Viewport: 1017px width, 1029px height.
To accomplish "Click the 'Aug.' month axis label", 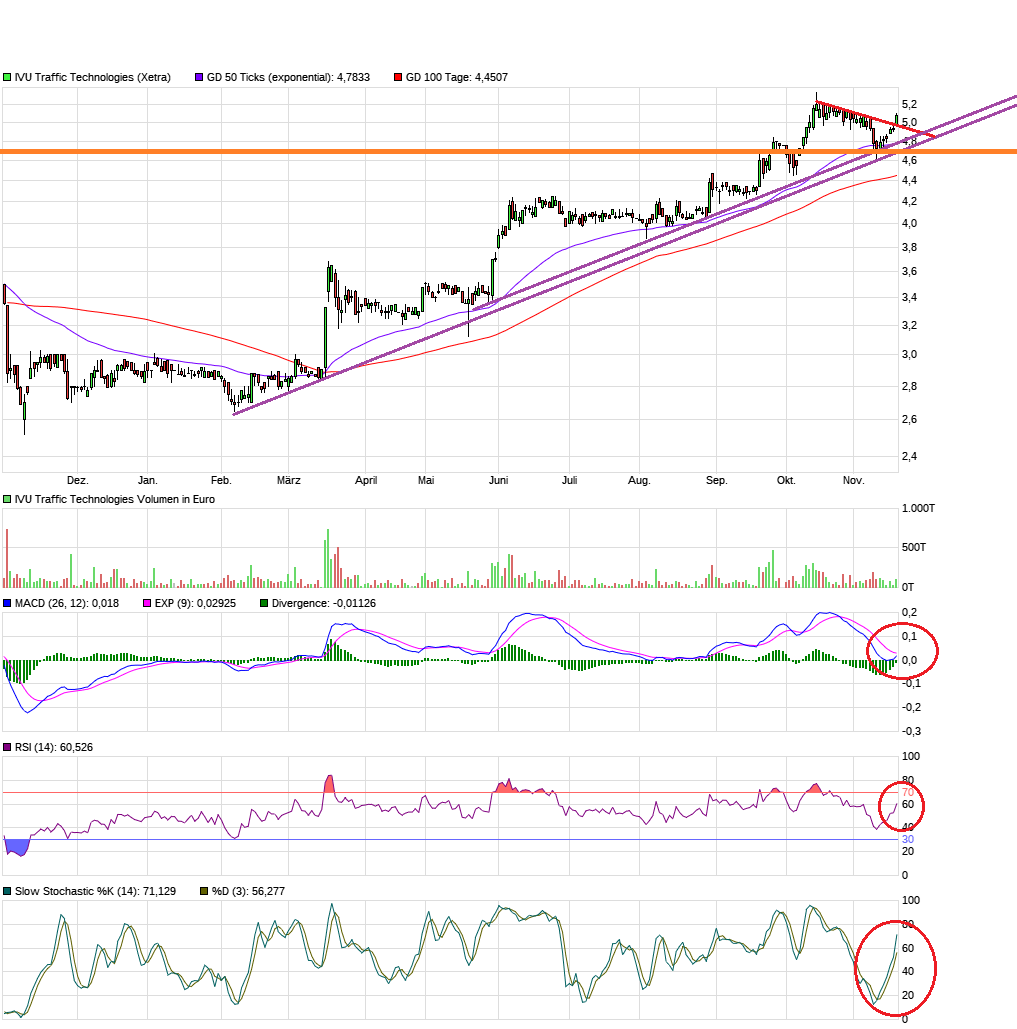I will coord(639,480).
